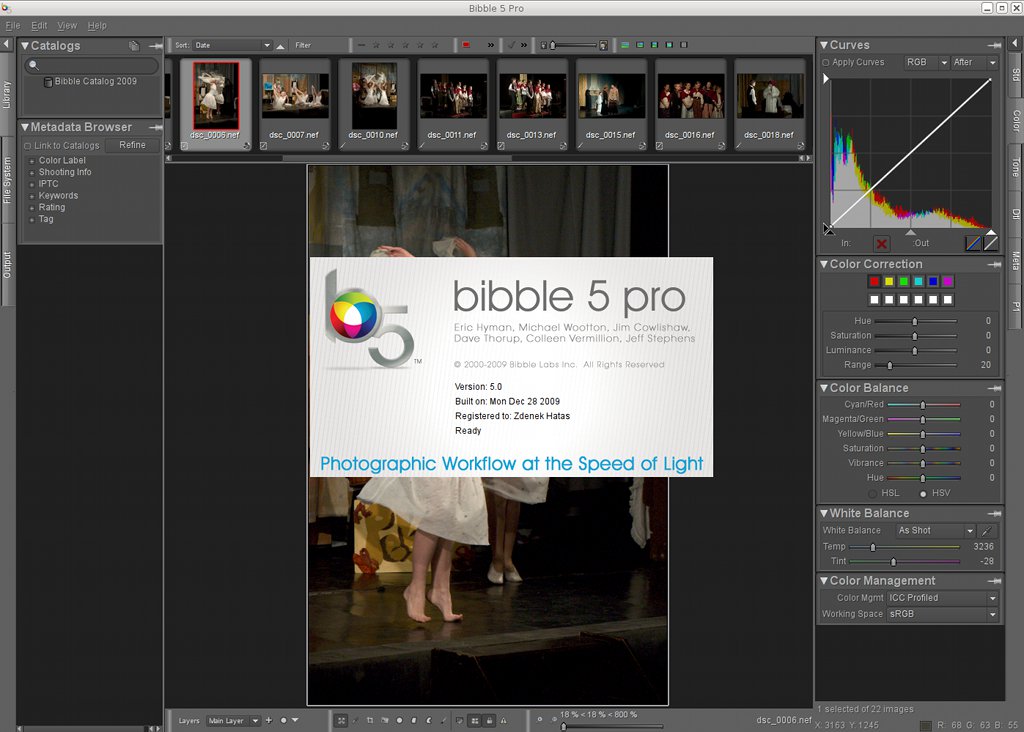Select the HSL radio button

pos(872,493)
